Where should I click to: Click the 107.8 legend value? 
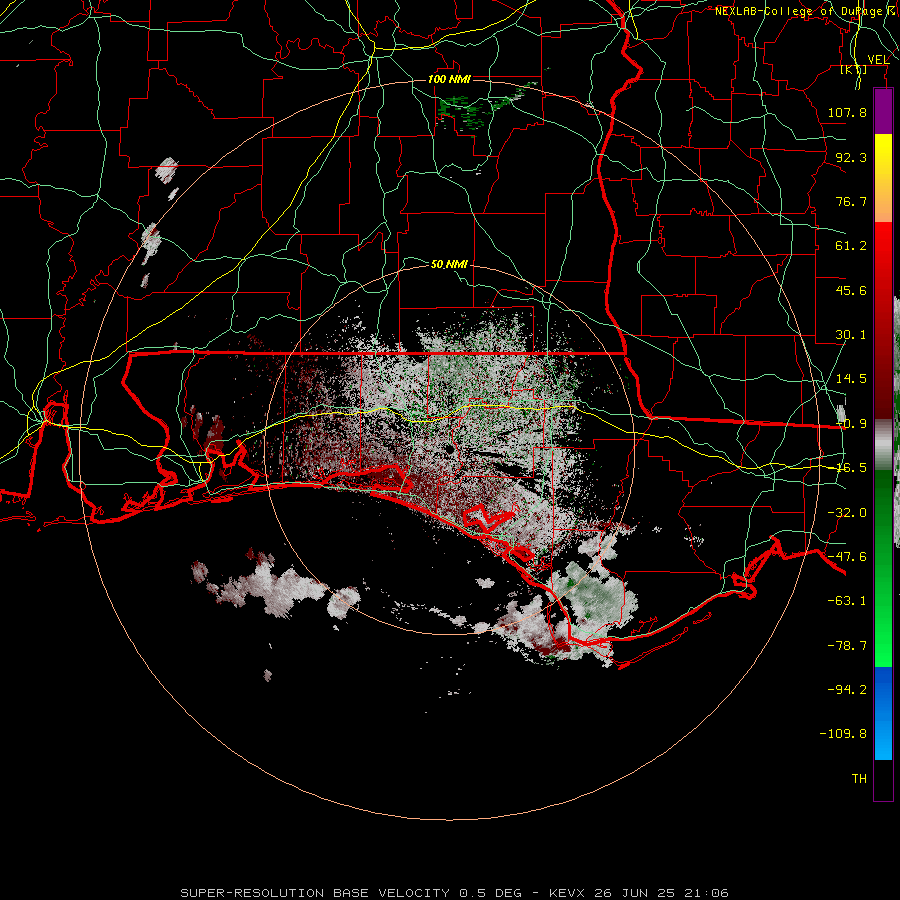tap(847, 112)
